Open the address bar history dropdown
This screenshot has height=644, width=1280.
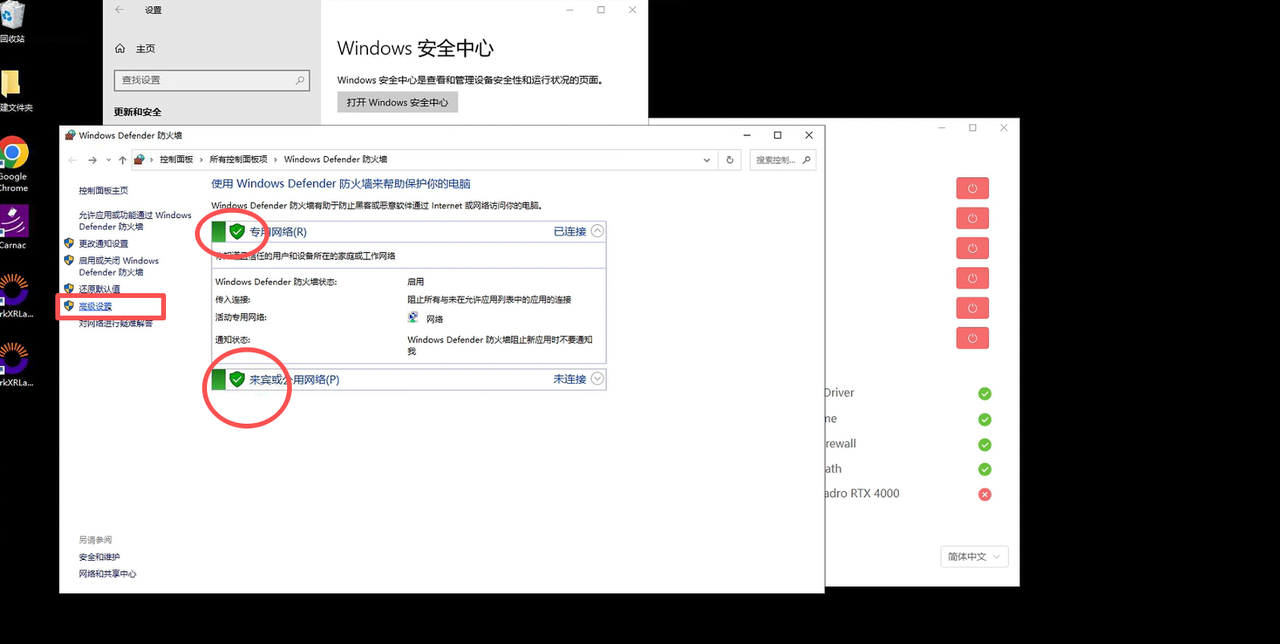pyautogui.click(x=707, y=160)
